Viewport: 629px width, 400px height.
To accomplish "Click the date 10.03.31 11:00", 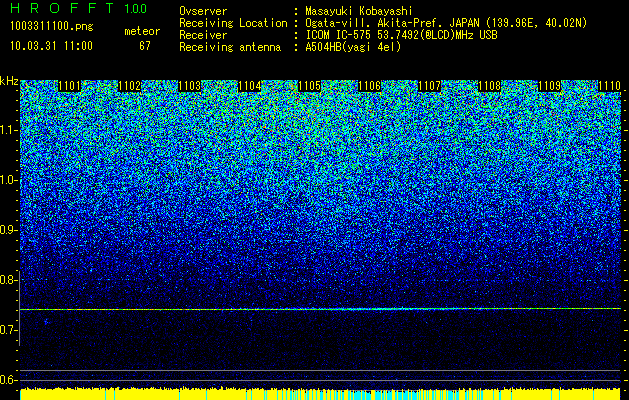I will (x=52, y=46).
